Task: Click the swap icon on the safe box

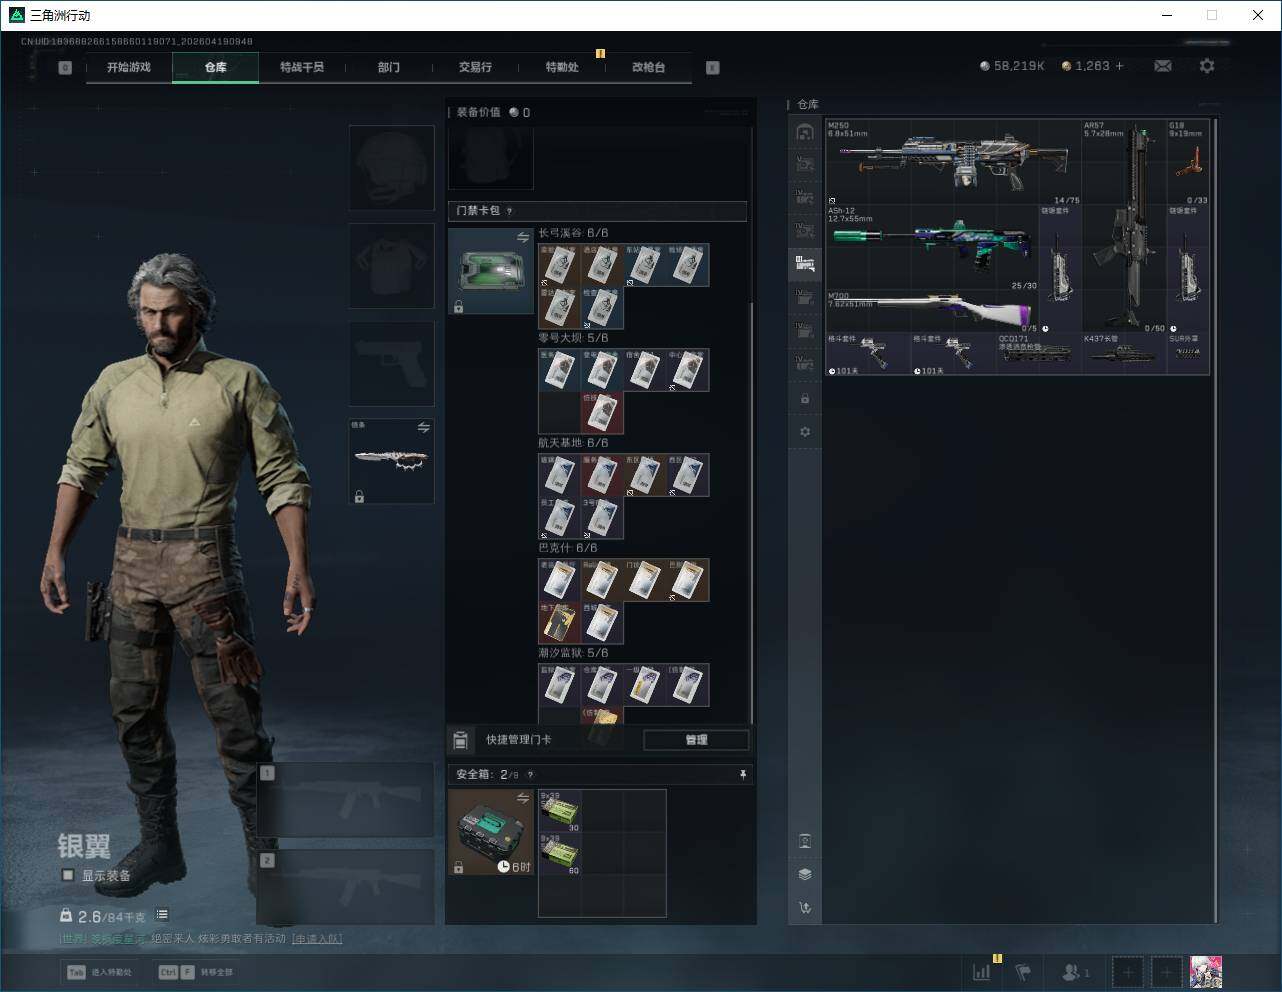Action: [x=523, y=798]
